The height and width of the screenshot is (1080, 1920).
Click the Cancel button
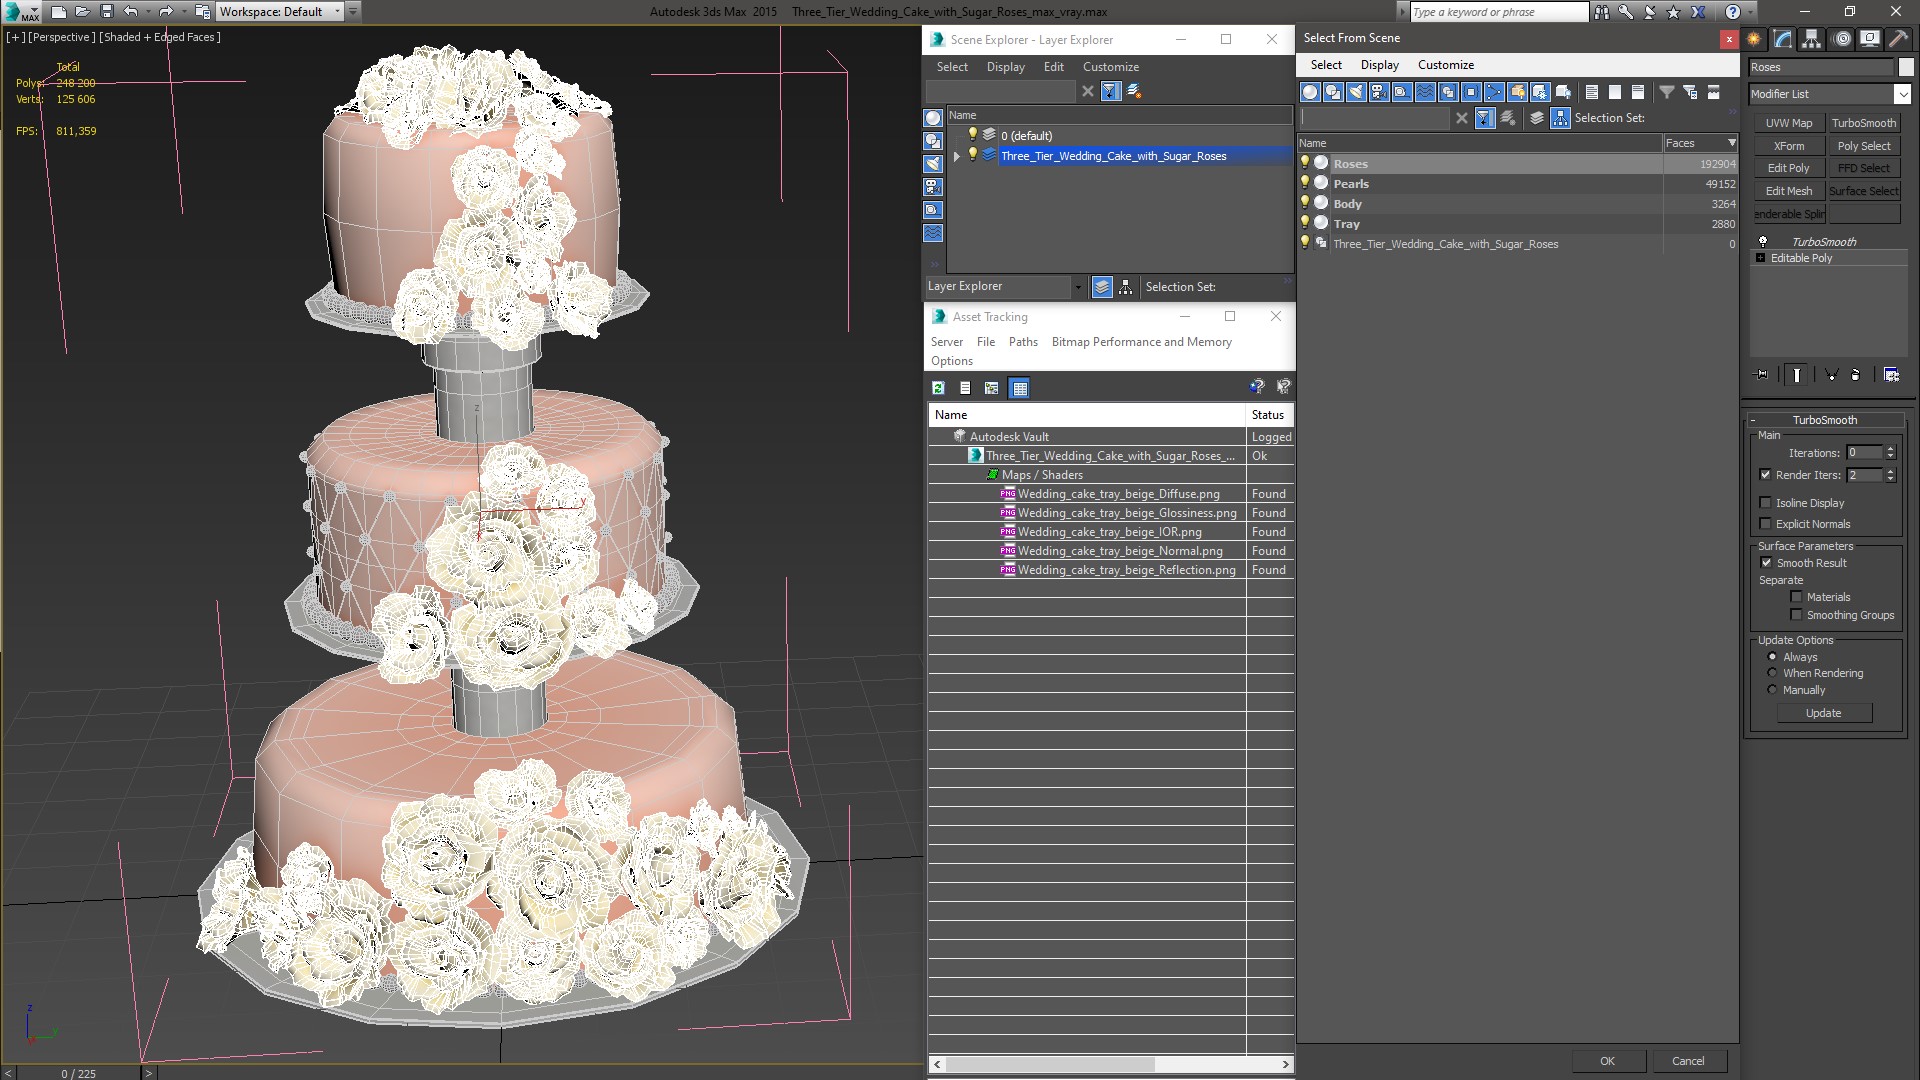coord(1687,1061)
